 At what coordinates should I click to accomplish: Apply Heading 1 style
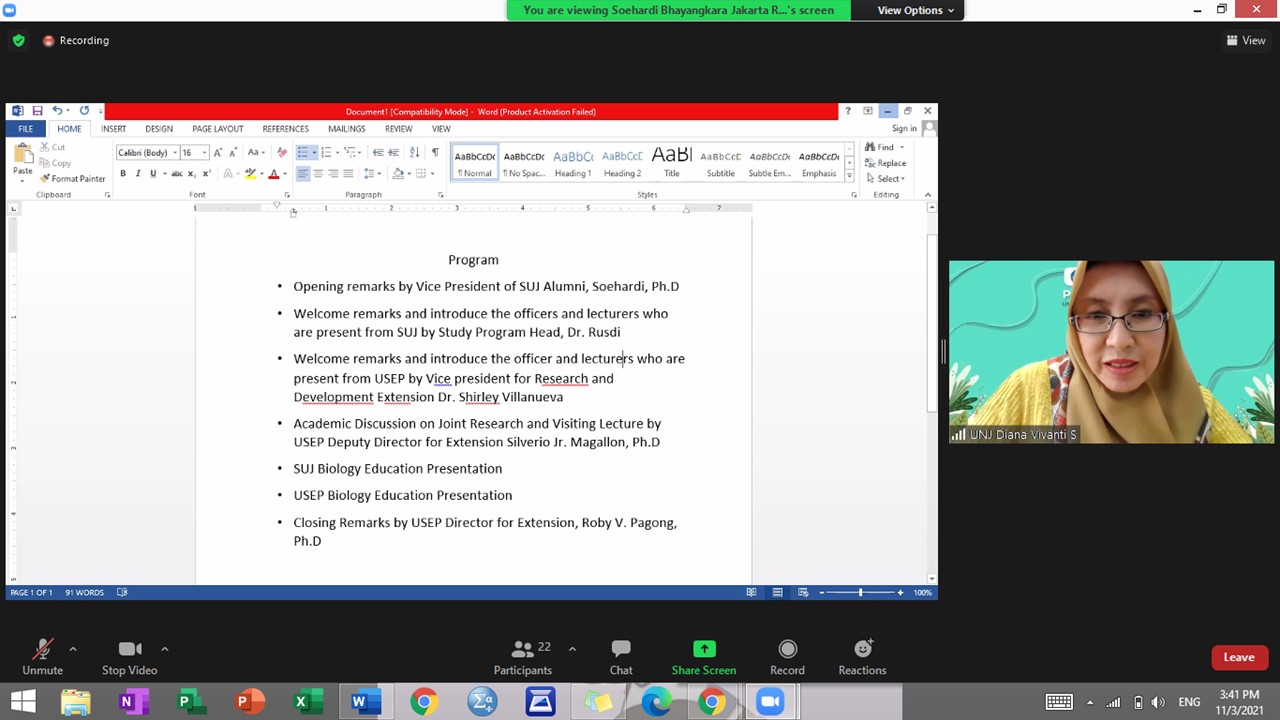(x=573, y=163)
